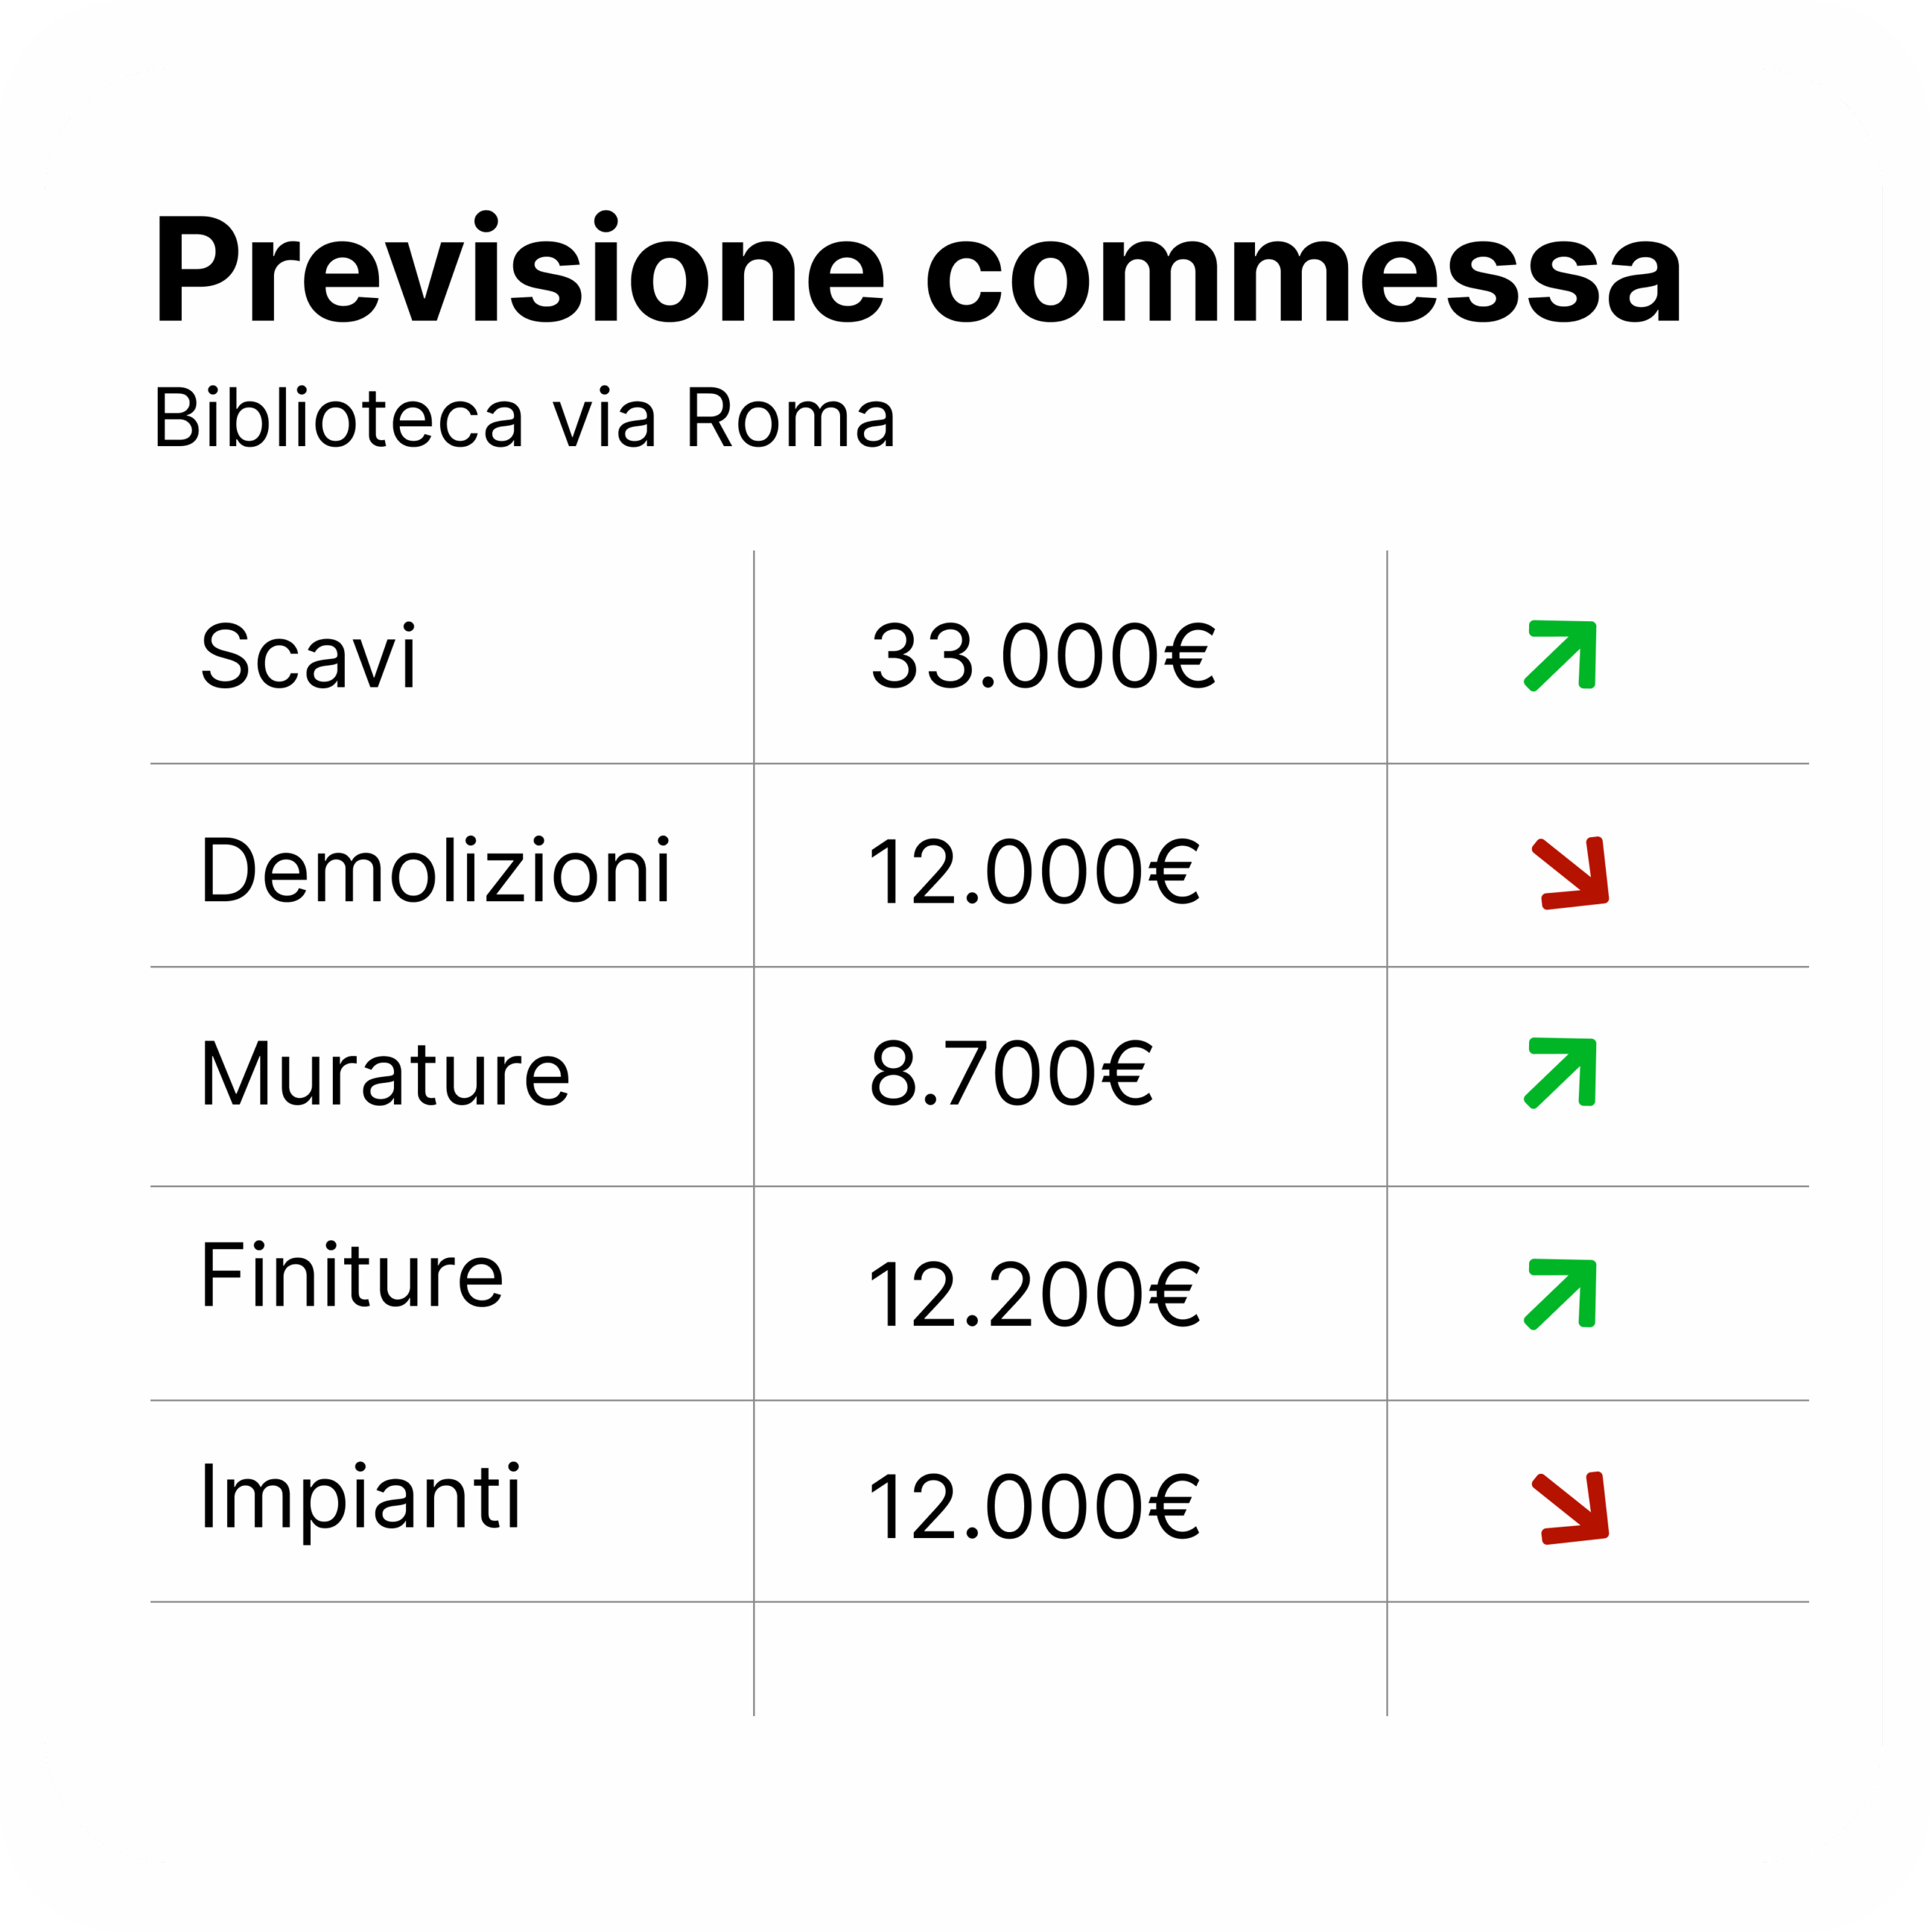Click the 12.000€ amount in Impianti row
Image resolution: width=1932 pixels, height=1932 pixels.
(x=1034, y=1507)
